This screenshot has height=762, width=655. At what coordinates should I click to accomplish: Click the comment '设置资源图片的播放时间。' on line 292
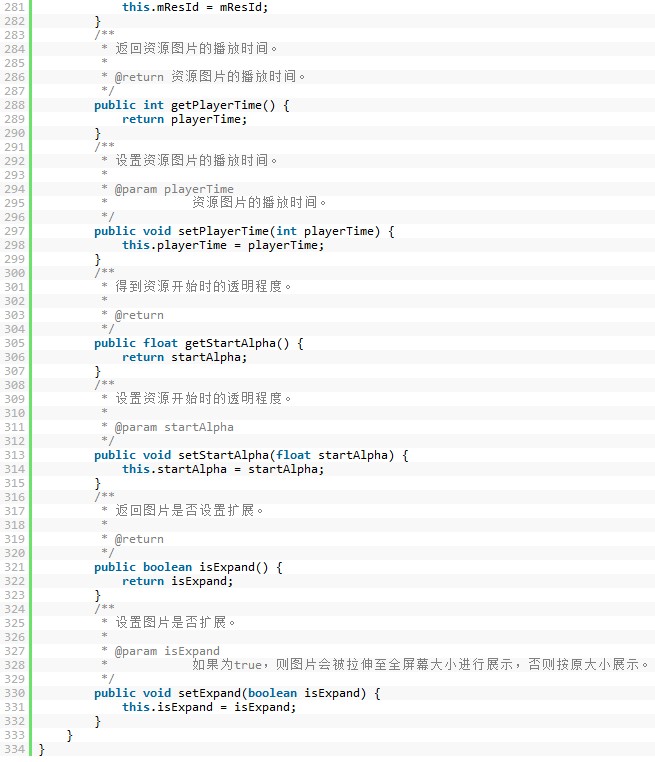pyautogui.click(x=196, y=160)
